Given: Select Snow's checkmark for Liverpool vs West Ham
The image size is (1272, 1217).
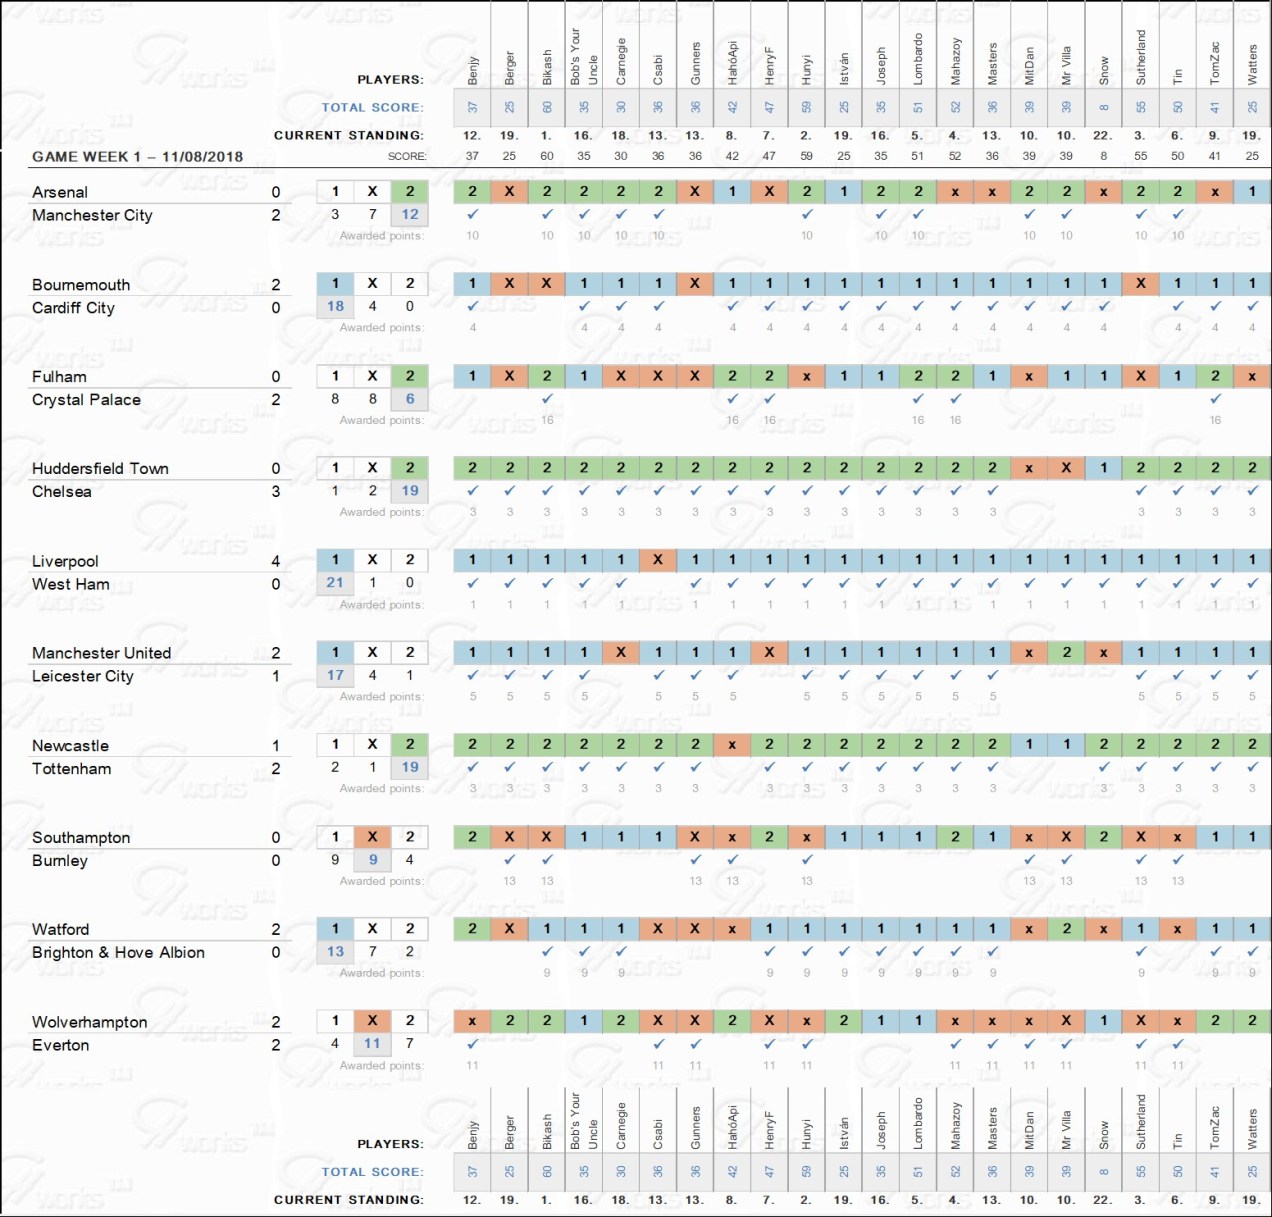Looking at the screenshot, I should coord(1104,583).
